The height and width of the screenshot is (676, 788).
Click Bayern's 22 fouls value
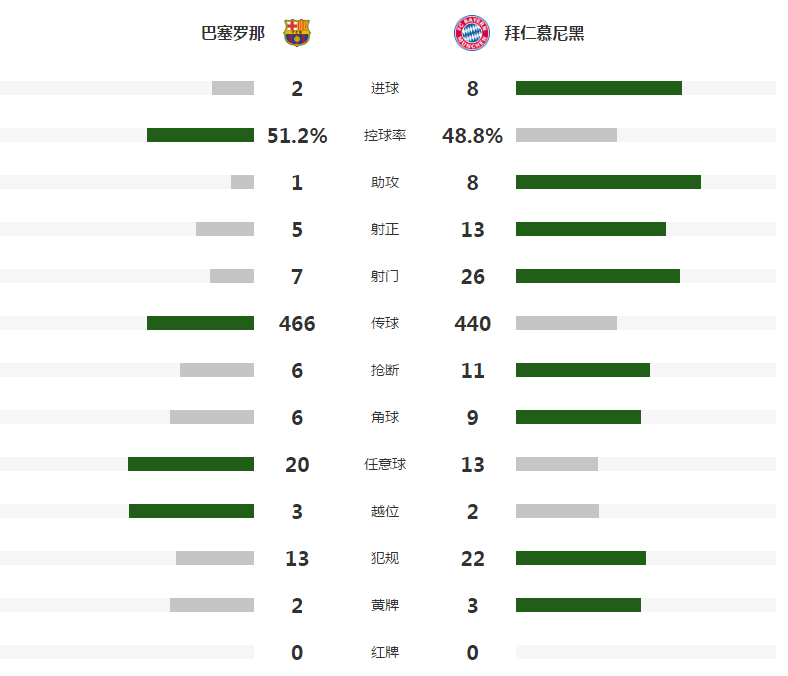click(x=473, y=559)
